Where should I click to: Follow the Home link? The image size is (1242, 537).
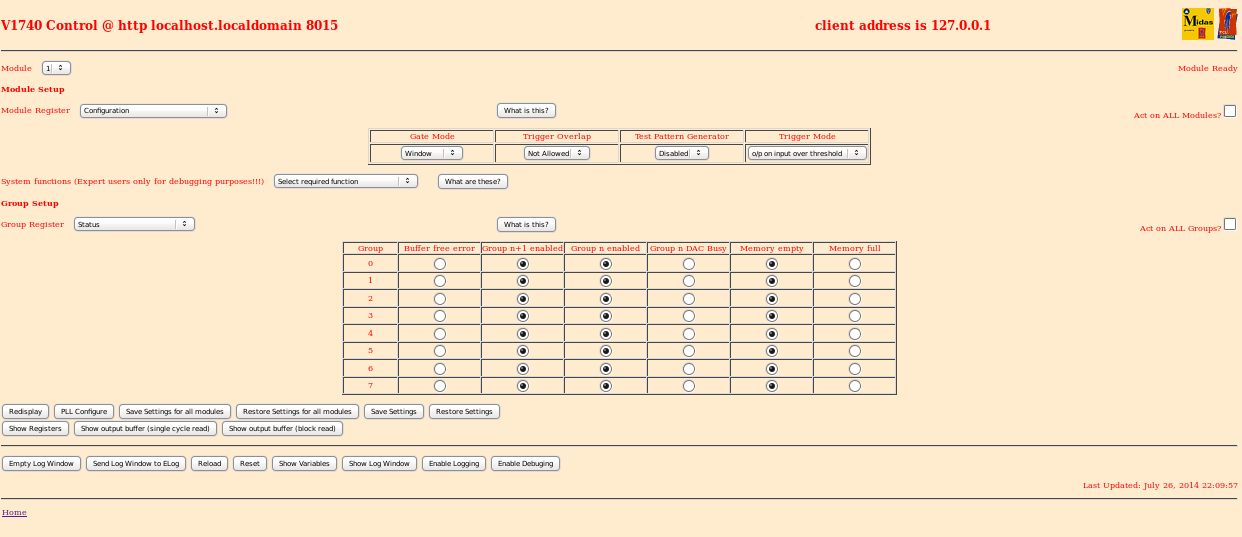click(14, 512)
